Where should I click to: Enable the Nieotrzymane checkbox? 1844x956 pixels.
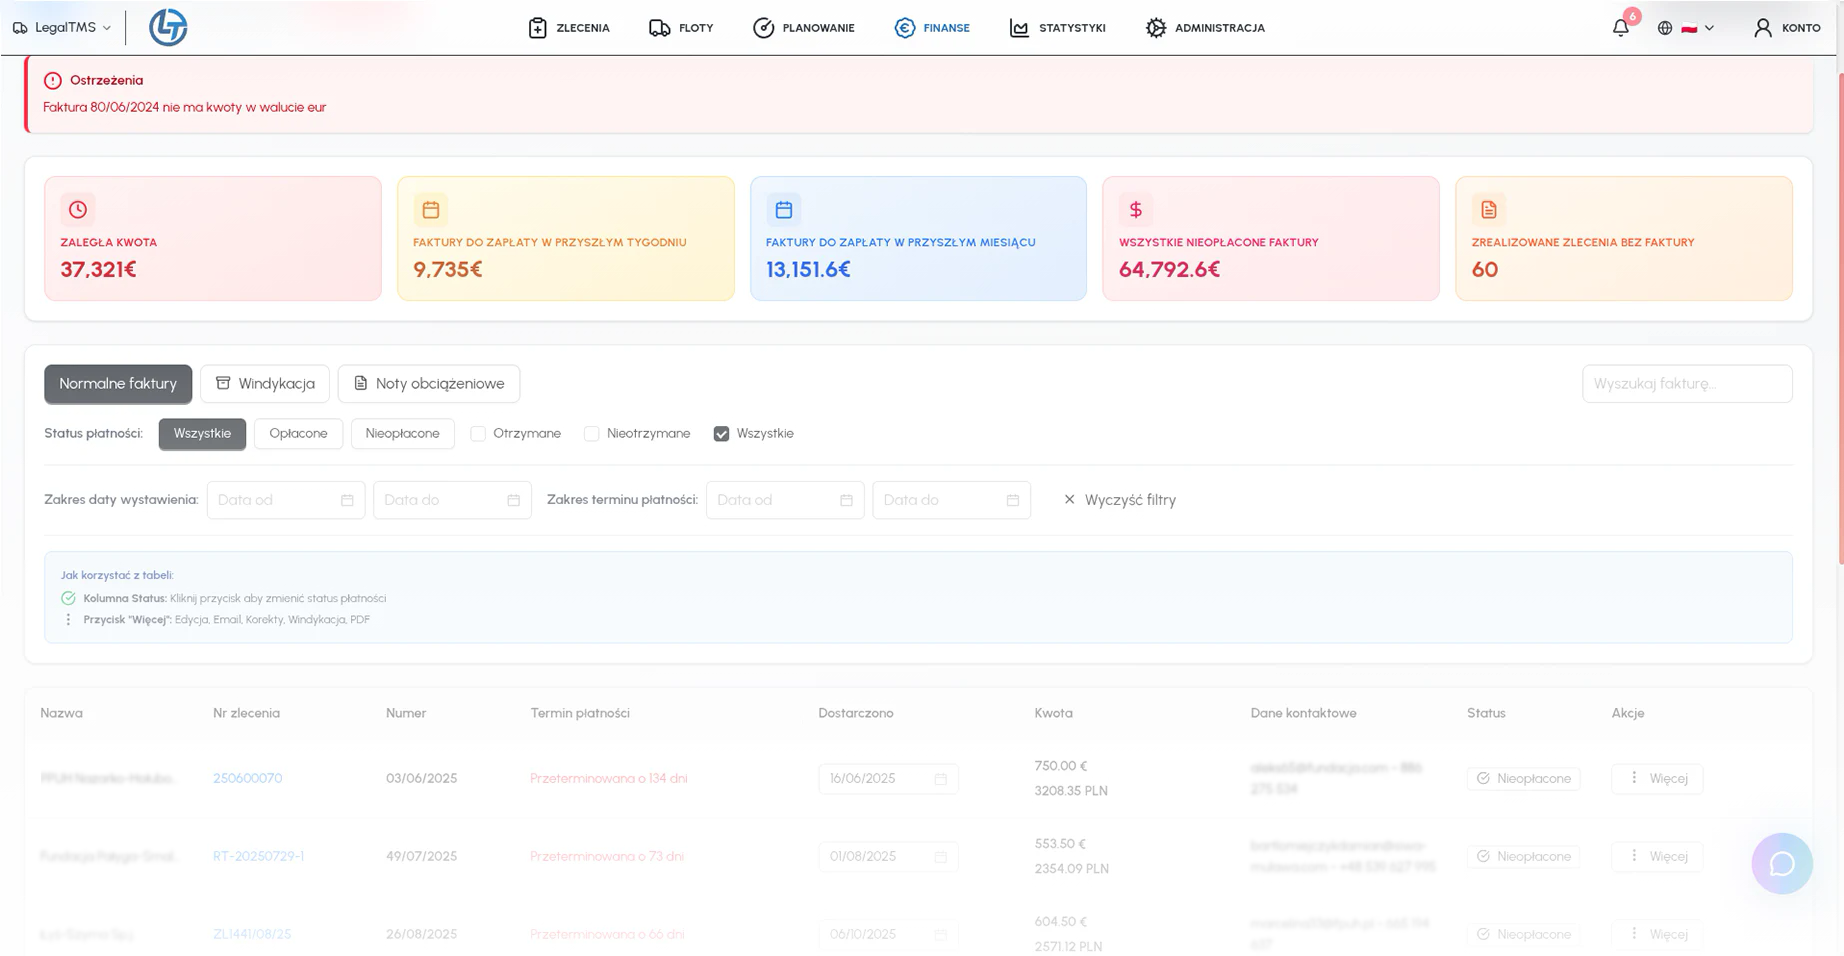click(592, 434)
